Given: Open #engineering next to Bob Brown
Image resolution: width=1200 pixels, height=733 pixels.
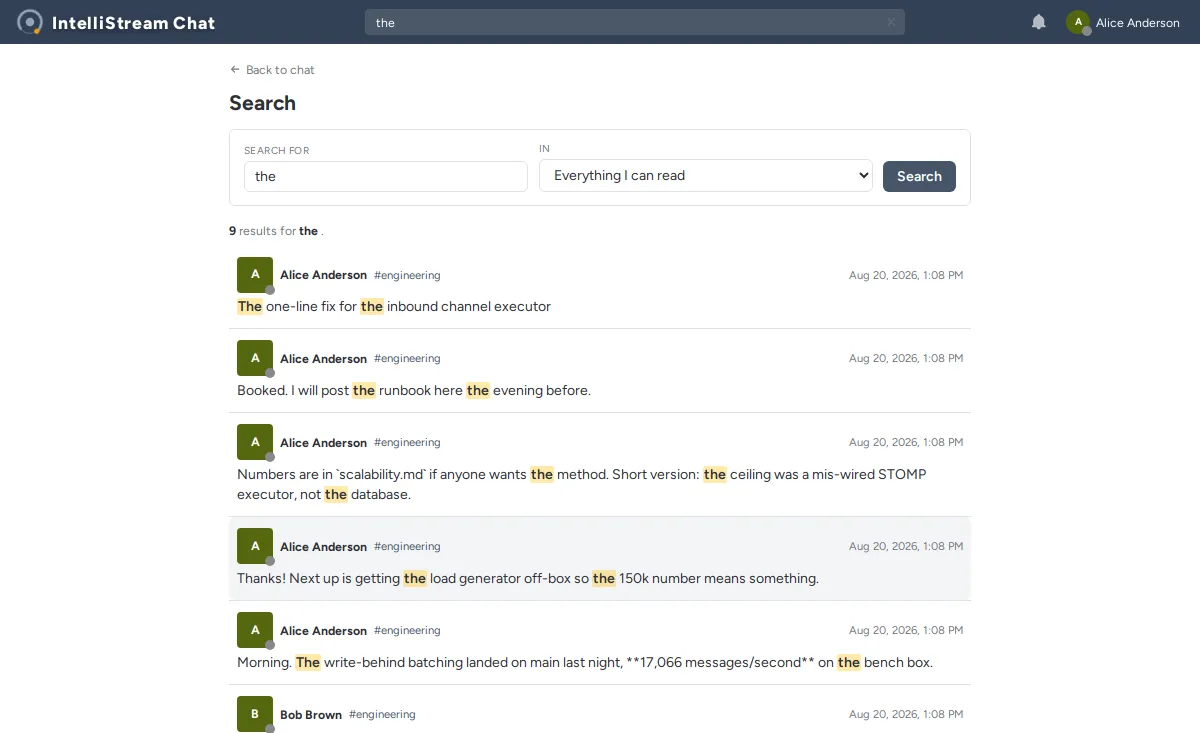Looking at the screenshot, I should tap(382, 715).
